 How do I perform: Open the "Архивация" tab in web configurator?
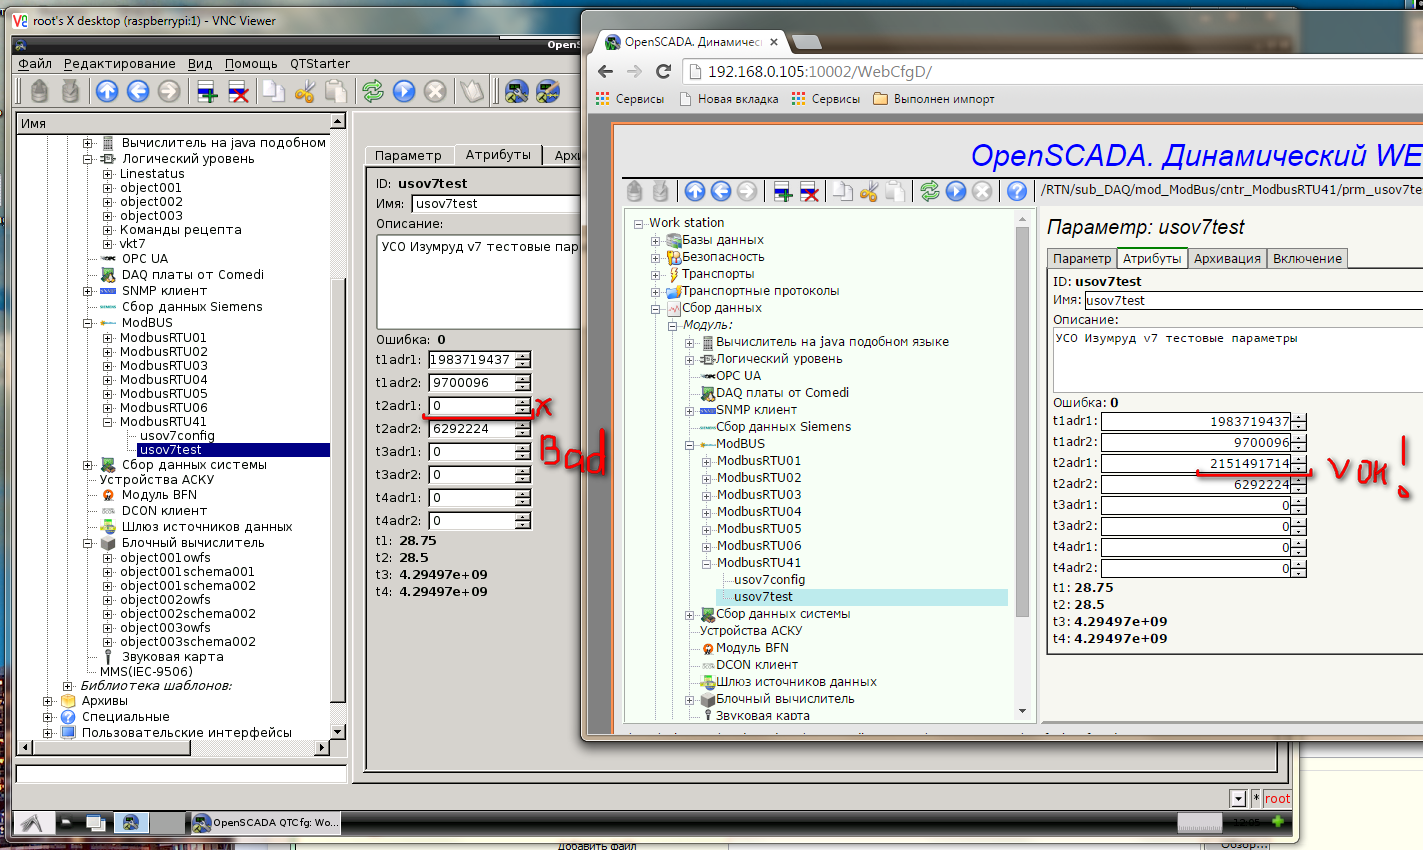1226,258
